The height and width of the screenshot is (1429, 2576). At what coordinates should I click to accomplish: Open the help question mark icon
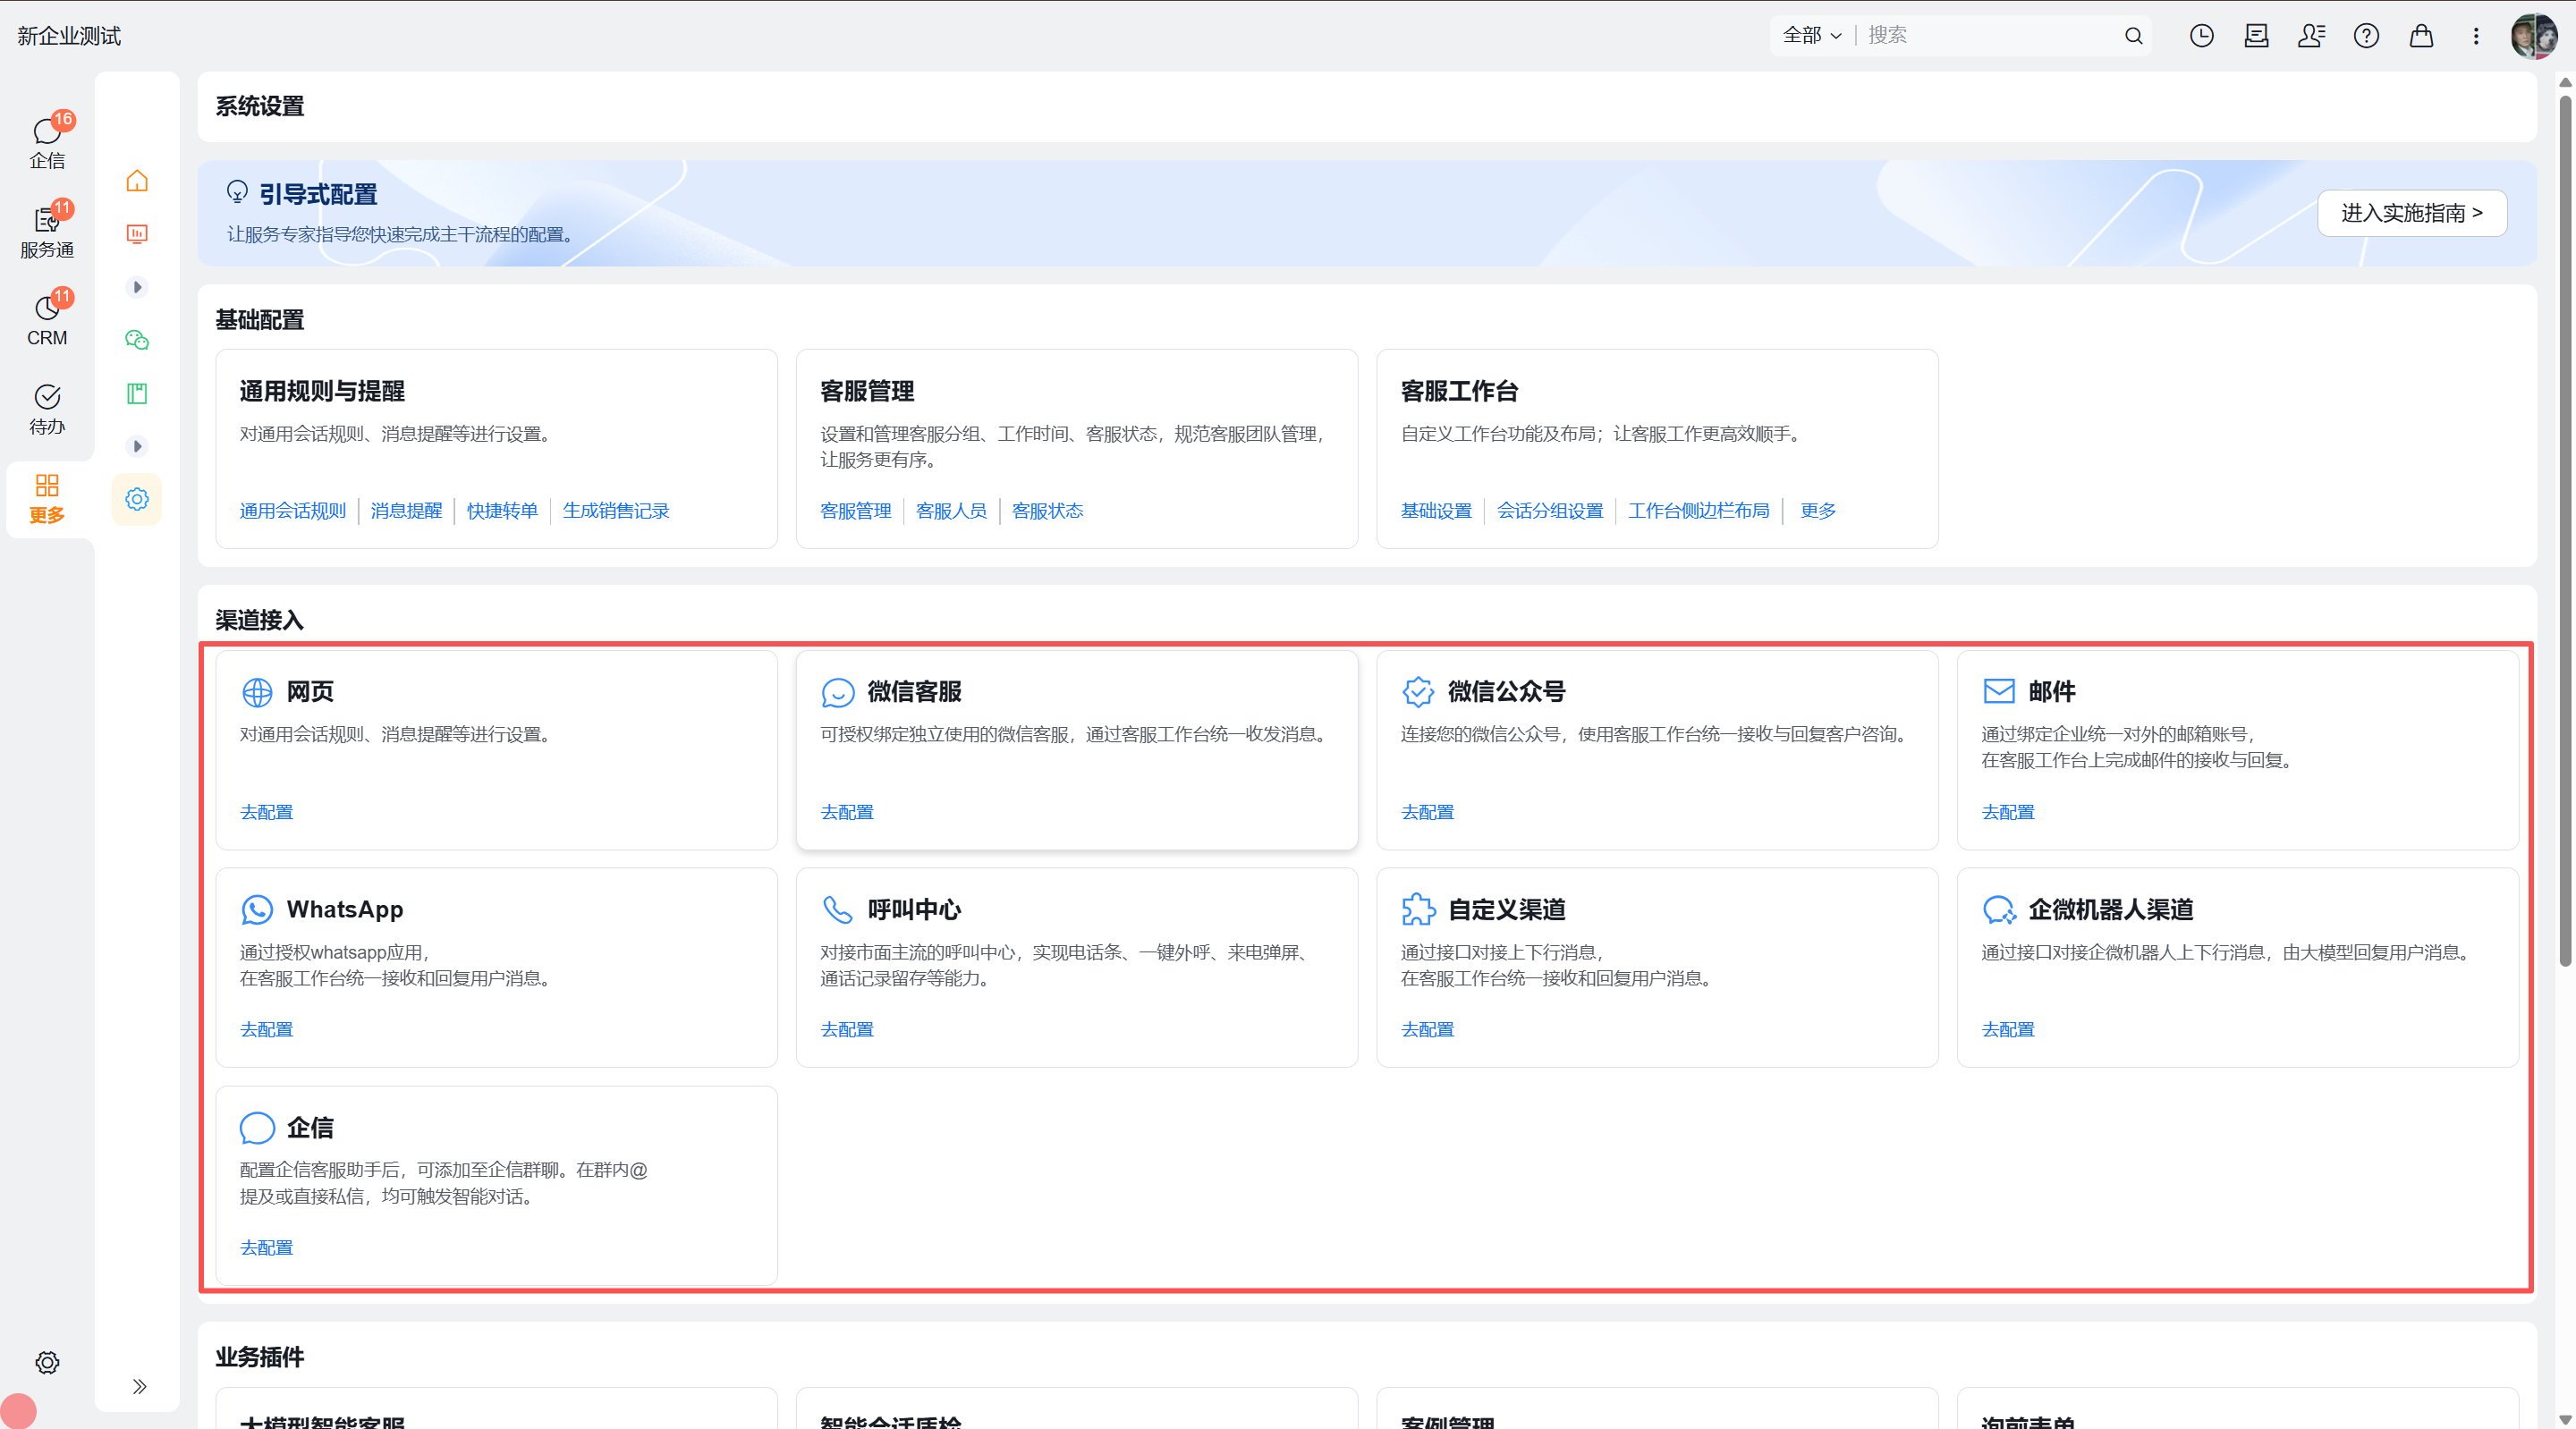(x=2366, y=36)
